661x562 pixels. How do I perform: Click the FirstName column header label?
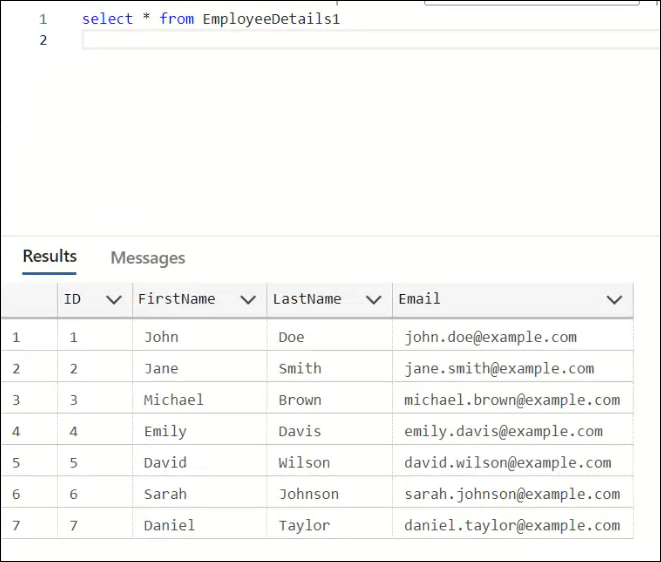pyautogui.click(x=177, y=299)
